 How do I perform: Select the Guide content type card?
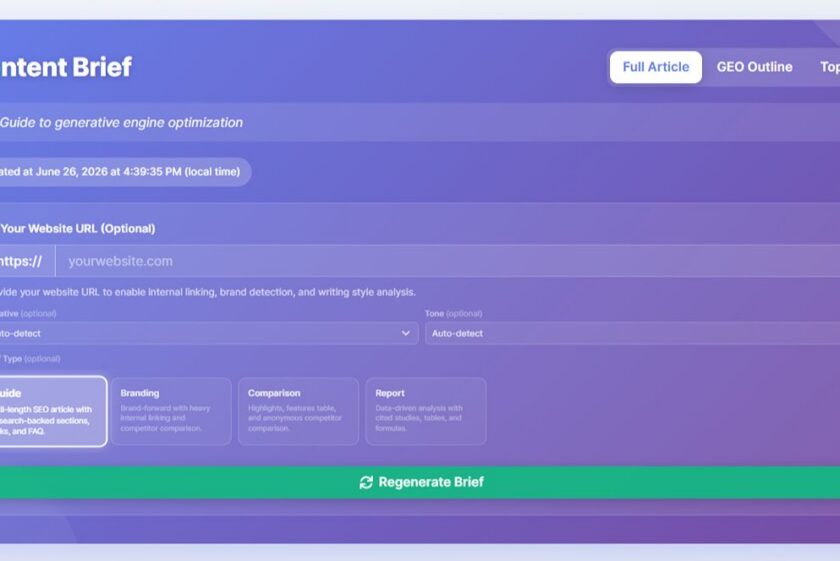pyautogui.click(x=53, y=411)
